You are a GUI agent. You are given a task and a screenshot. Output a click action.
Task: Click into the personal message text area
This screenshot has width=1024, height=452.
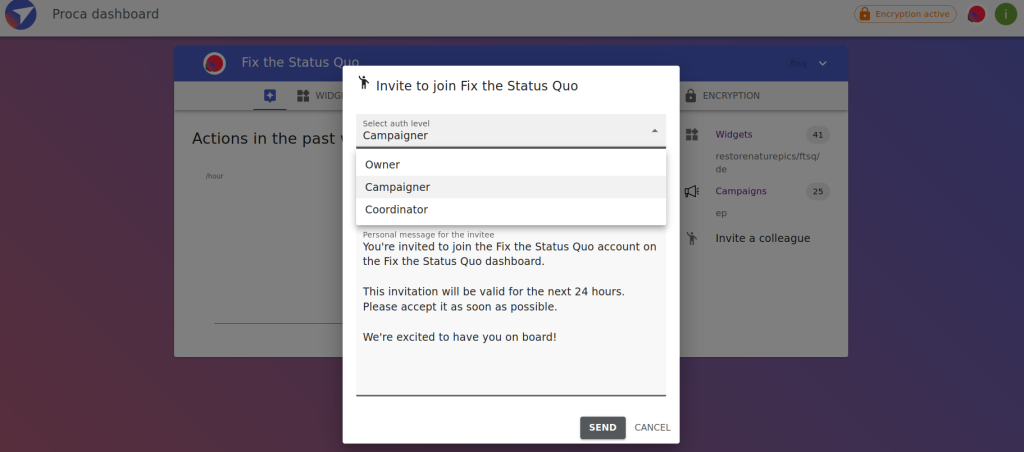tap(511, 312)
